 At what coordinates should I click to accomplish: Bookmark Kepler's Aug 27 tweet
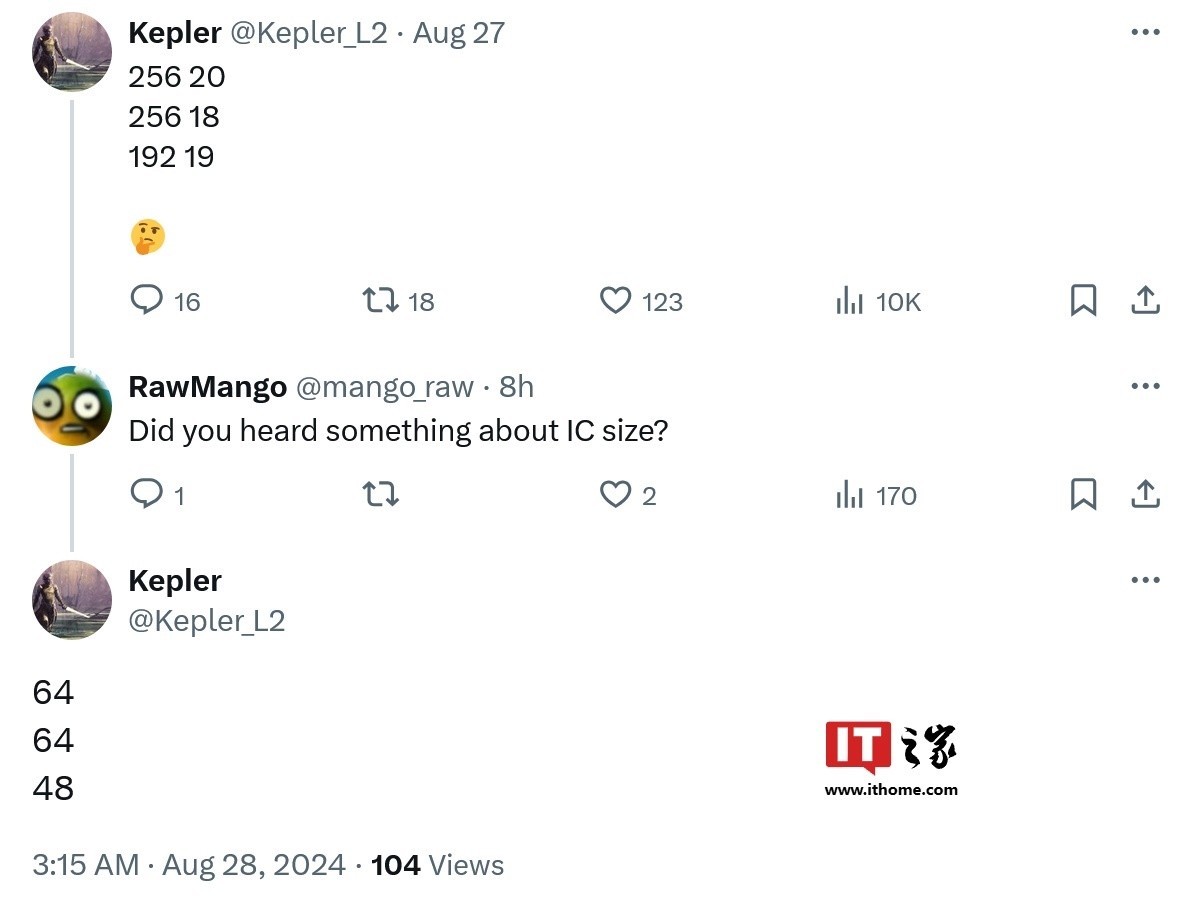click(1083, 301)
